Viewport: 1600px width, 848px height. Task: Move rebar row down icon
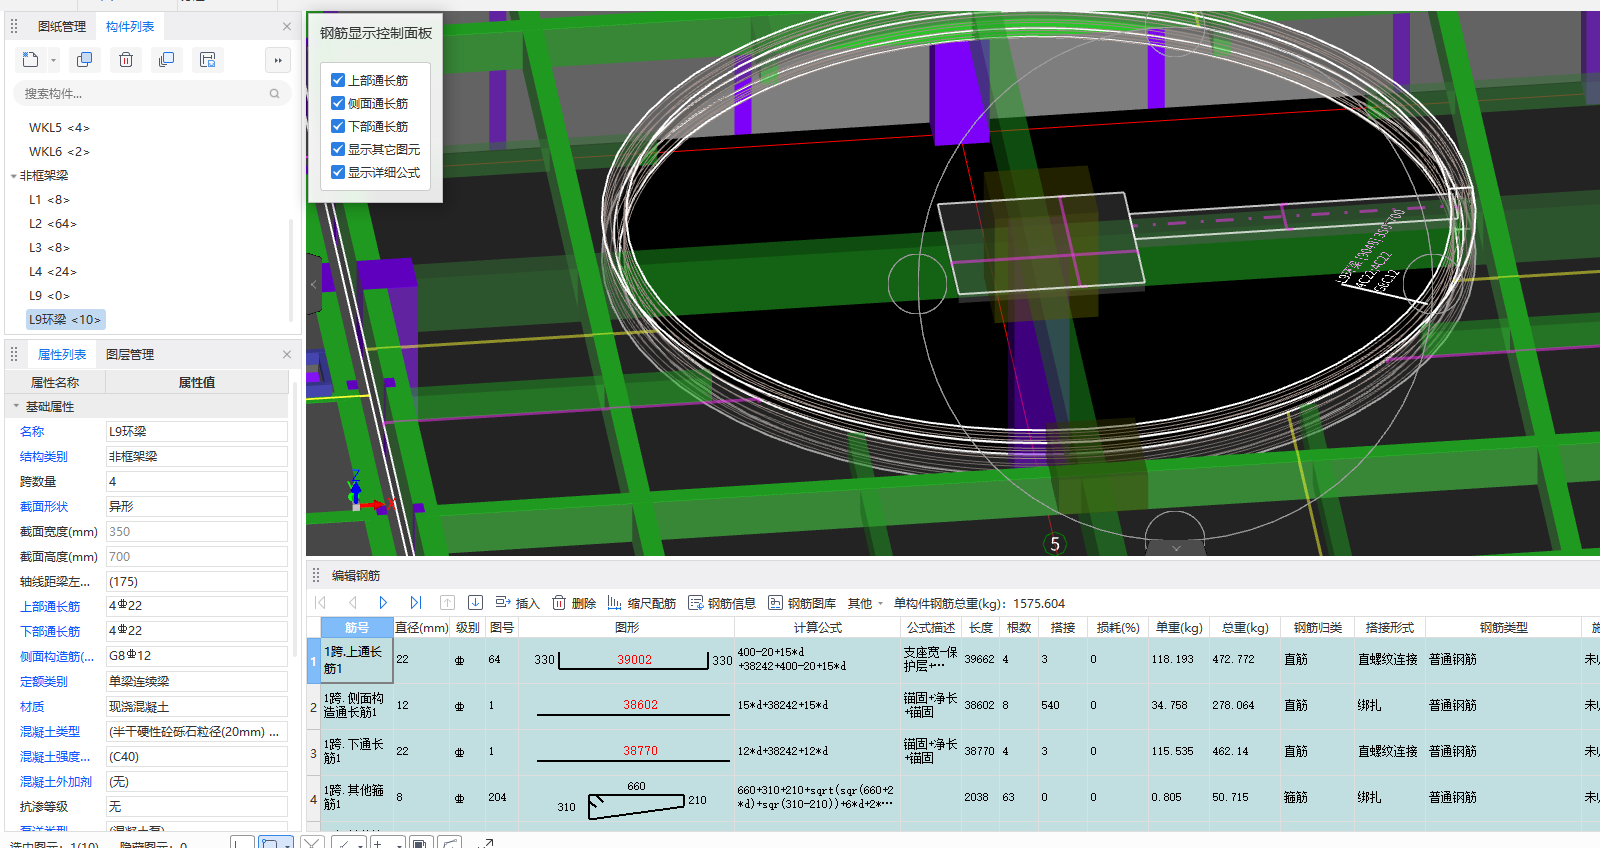pyautogui.click(x=476, y=603)
